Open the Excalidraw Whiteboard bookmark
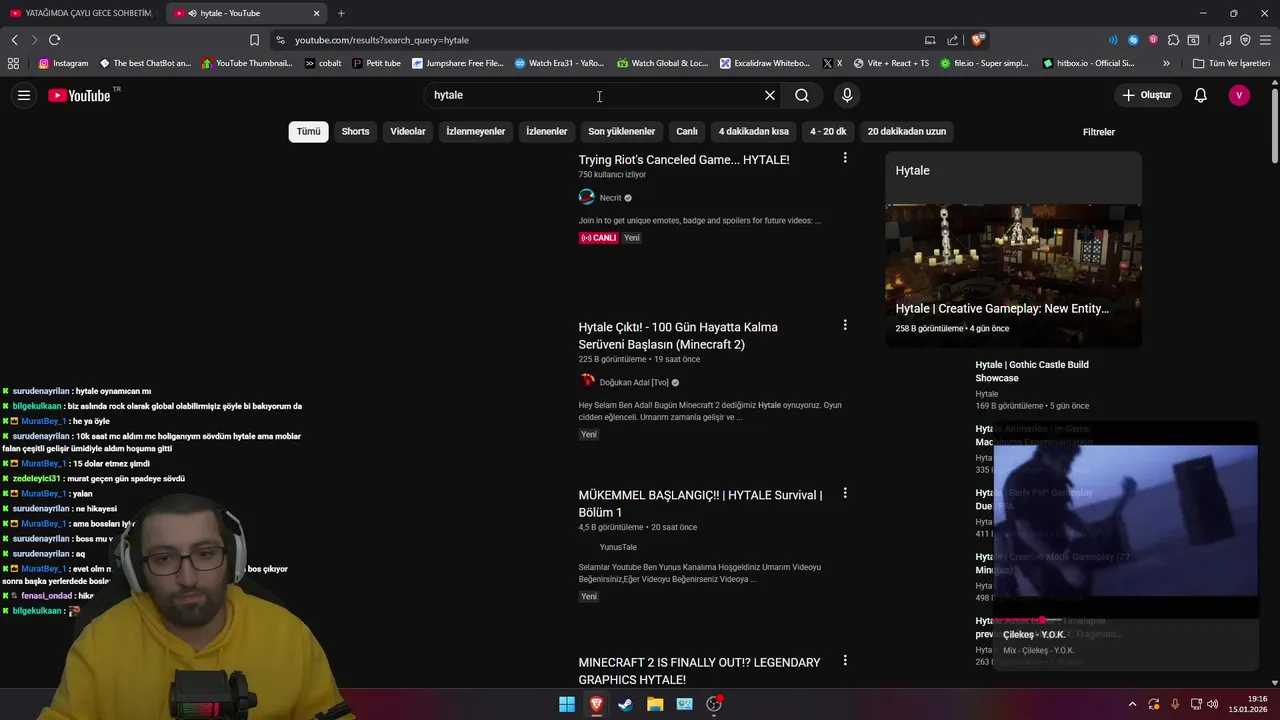This screenshot has width=1280, height=720. tap(765, 63)
